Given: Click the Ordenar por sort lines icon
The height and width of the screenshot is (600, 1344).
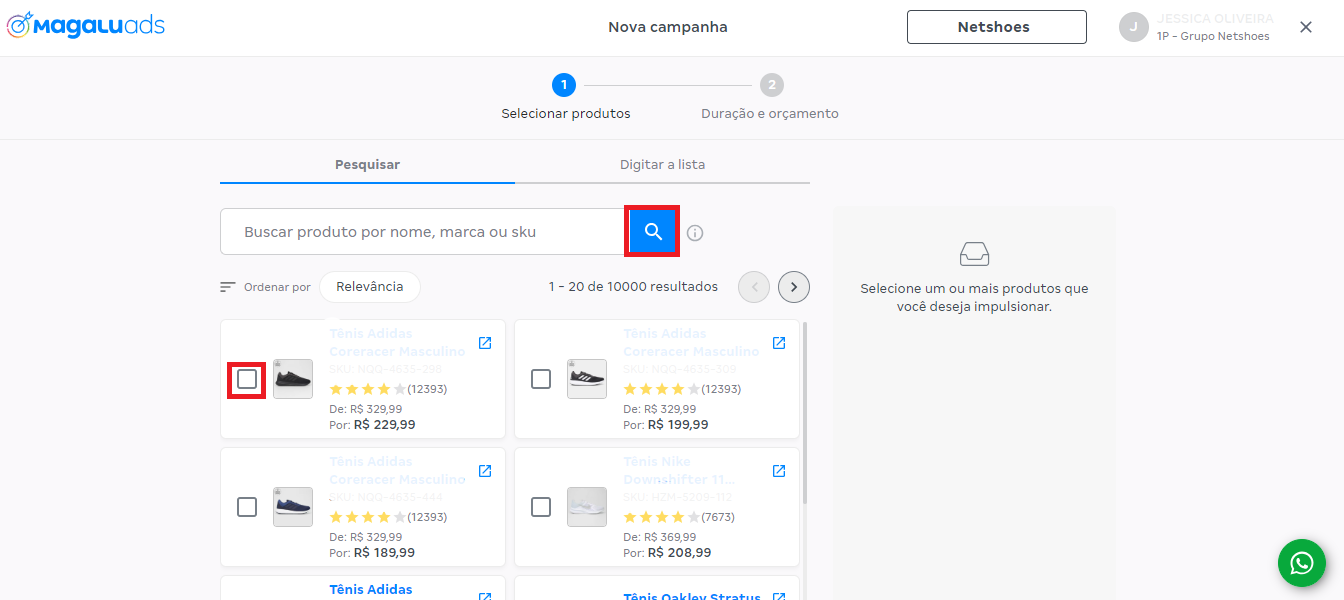Looking at the screenshot, I should pos(228,287).
